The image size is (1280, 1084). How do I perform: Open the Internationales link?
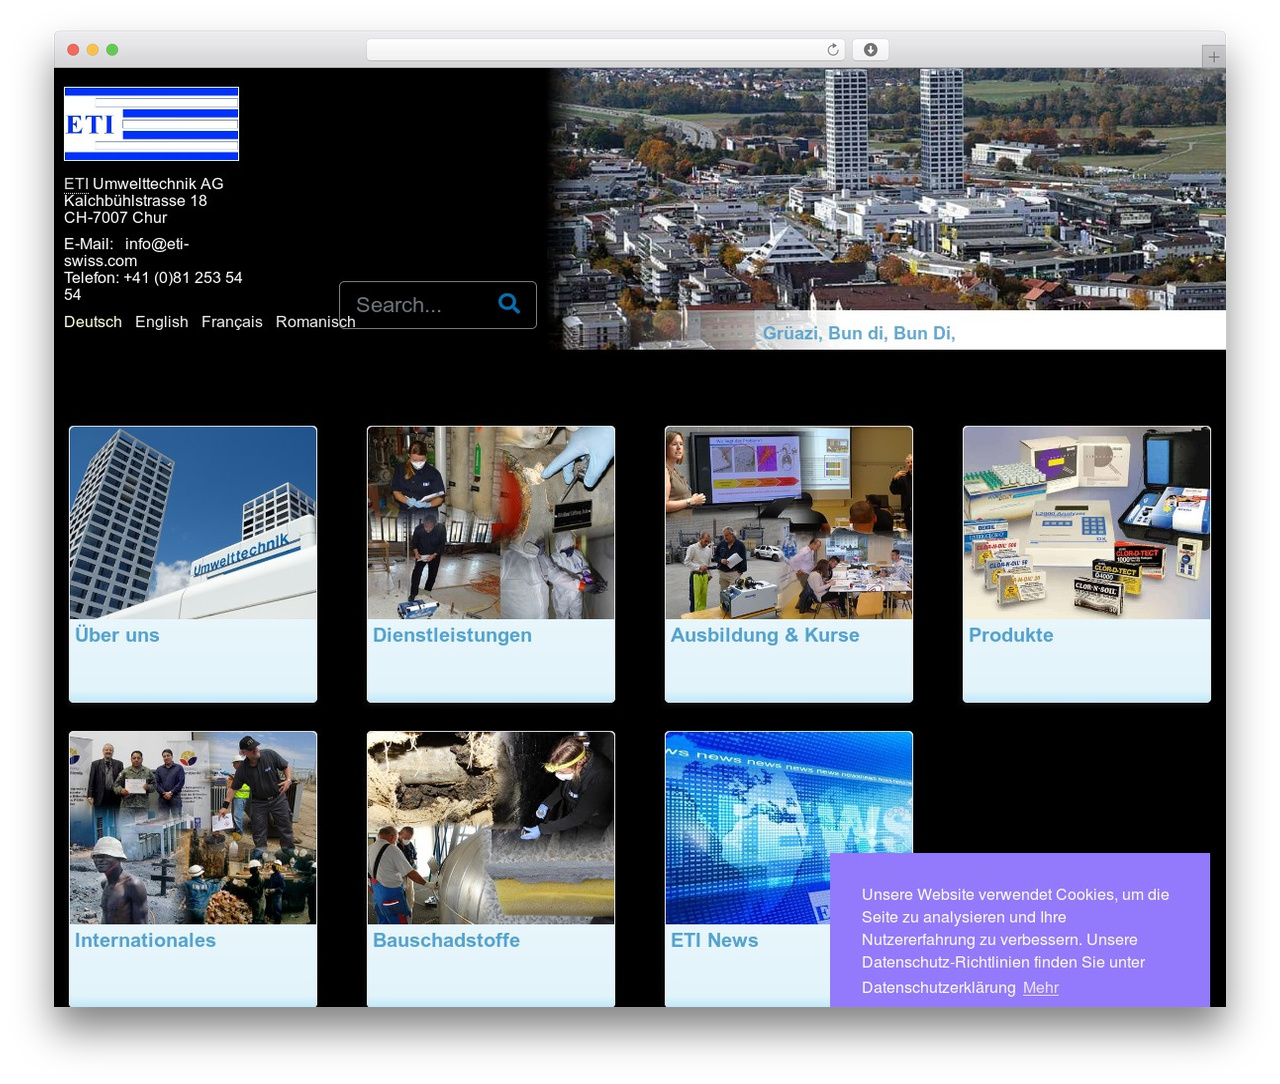click(145, 940)
